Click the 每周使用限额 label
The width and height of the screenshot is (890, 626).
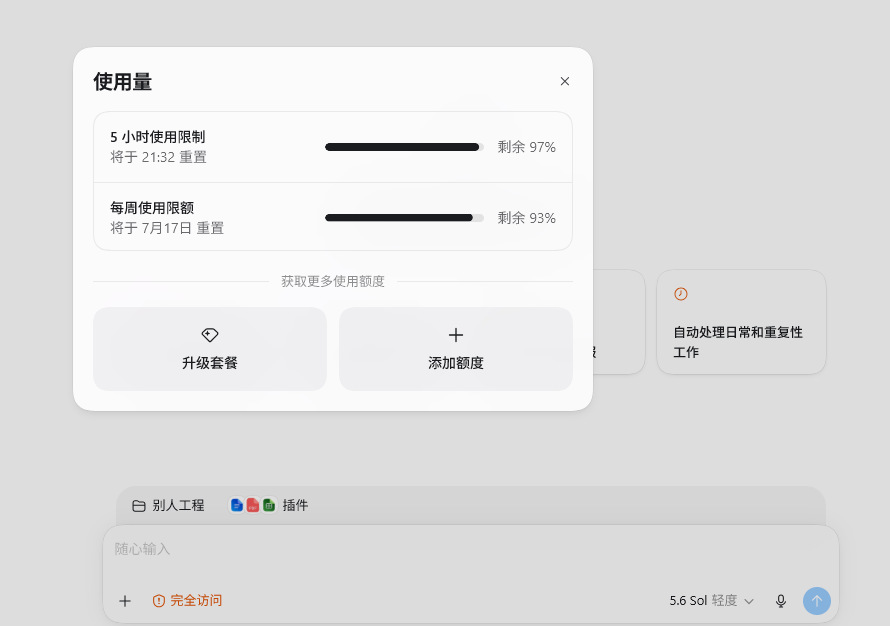[x=152, y=208]
